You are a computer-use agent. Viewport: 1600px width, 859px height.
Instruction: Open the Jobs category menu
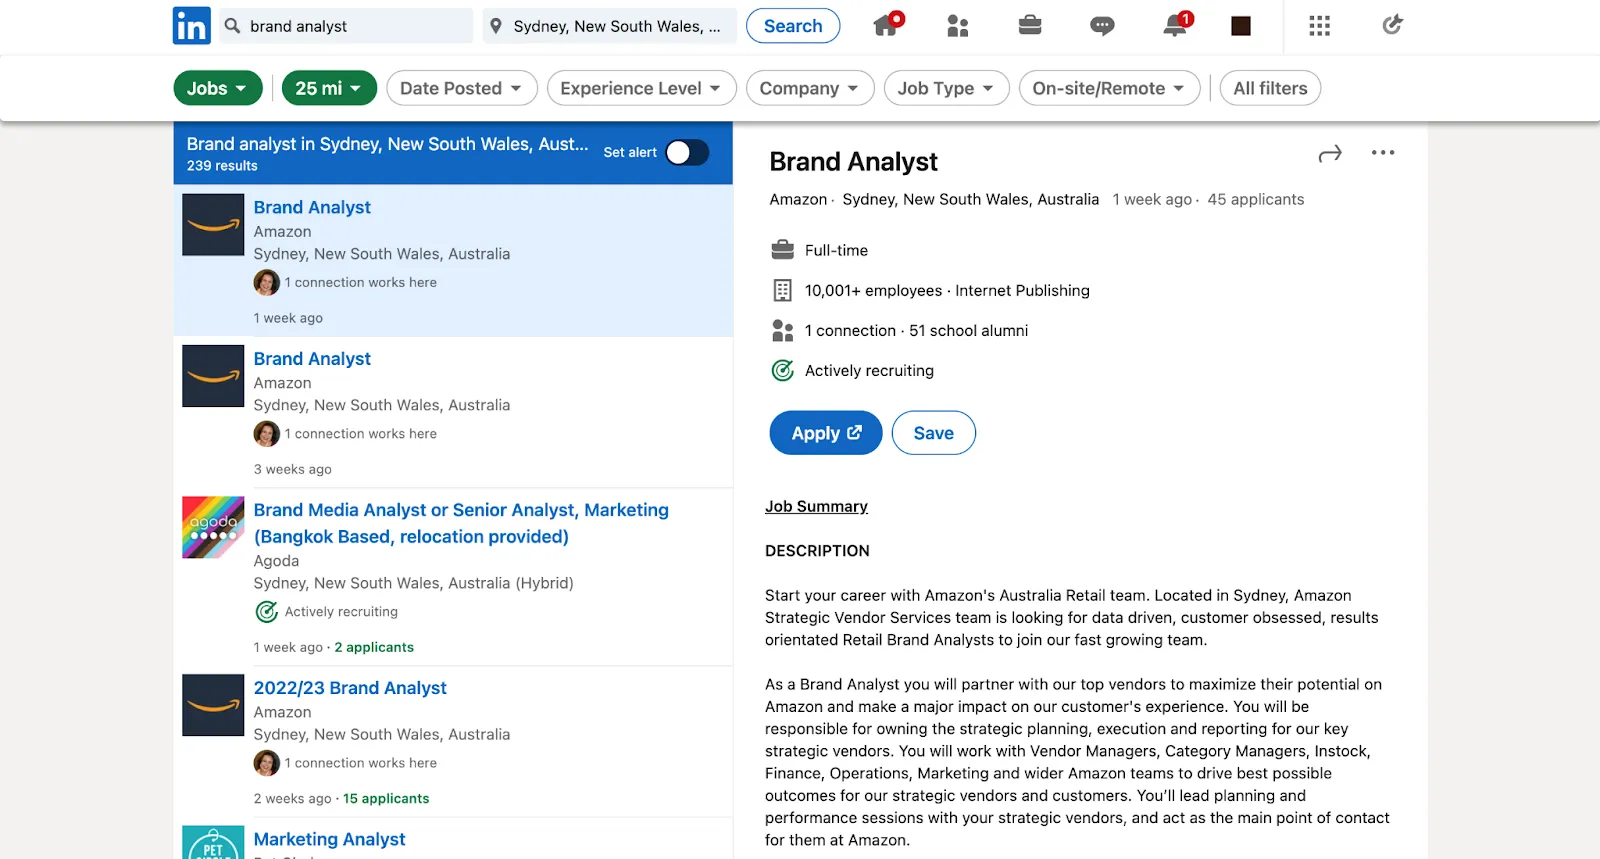click(217, 88)
